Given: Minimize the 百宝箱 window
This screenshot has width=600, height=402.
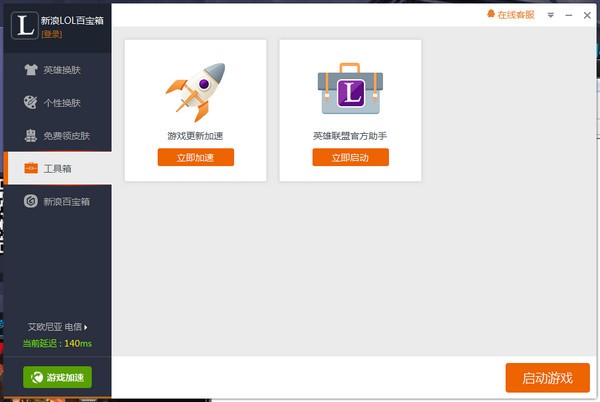Looking at the screenshot, I should [567, 15].
